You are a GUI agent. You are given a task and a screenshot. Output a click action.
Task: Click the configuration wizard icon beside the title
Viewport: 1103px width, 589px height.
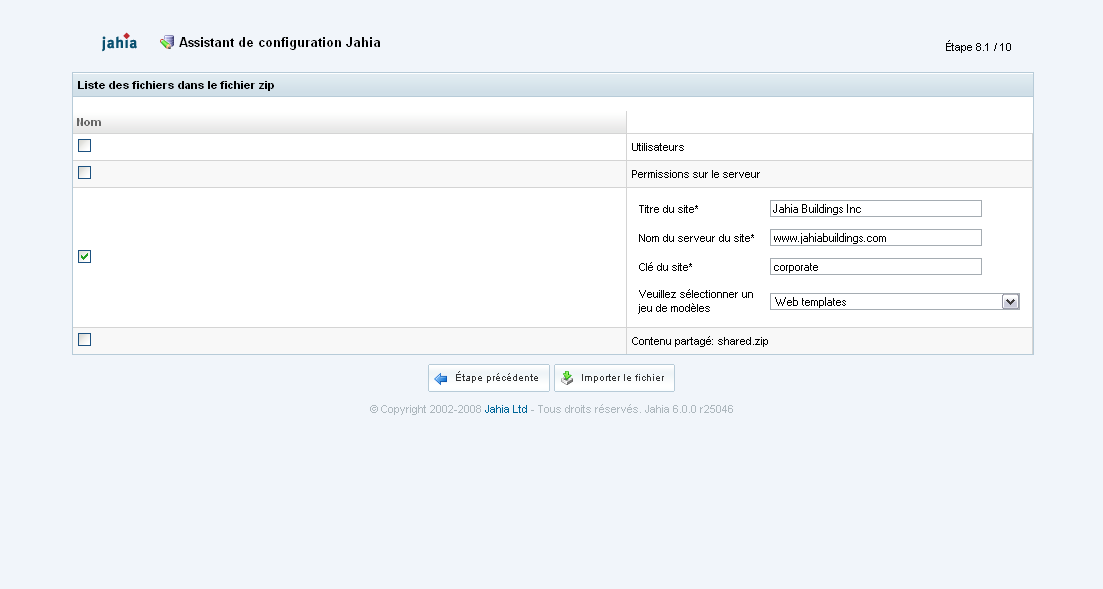167,43
